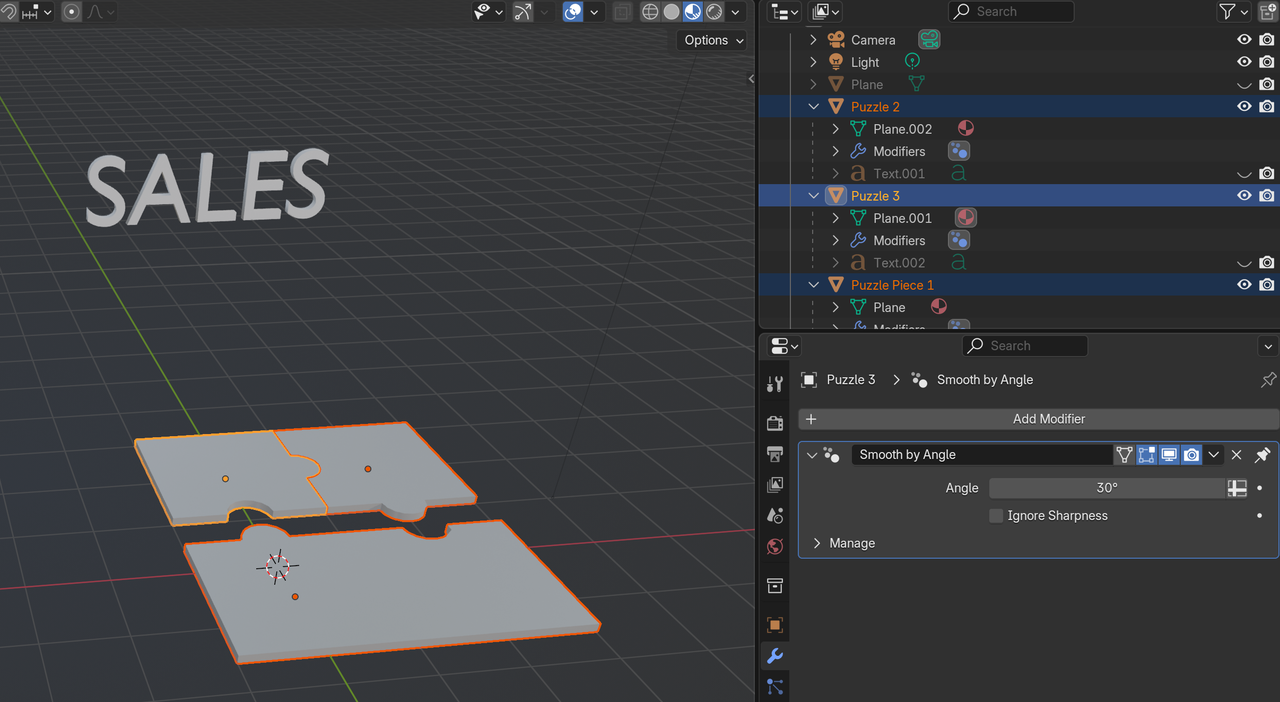1280x702 pixels.
Task: Click the Add Modifier button
Action: (x=1039, y=419)
